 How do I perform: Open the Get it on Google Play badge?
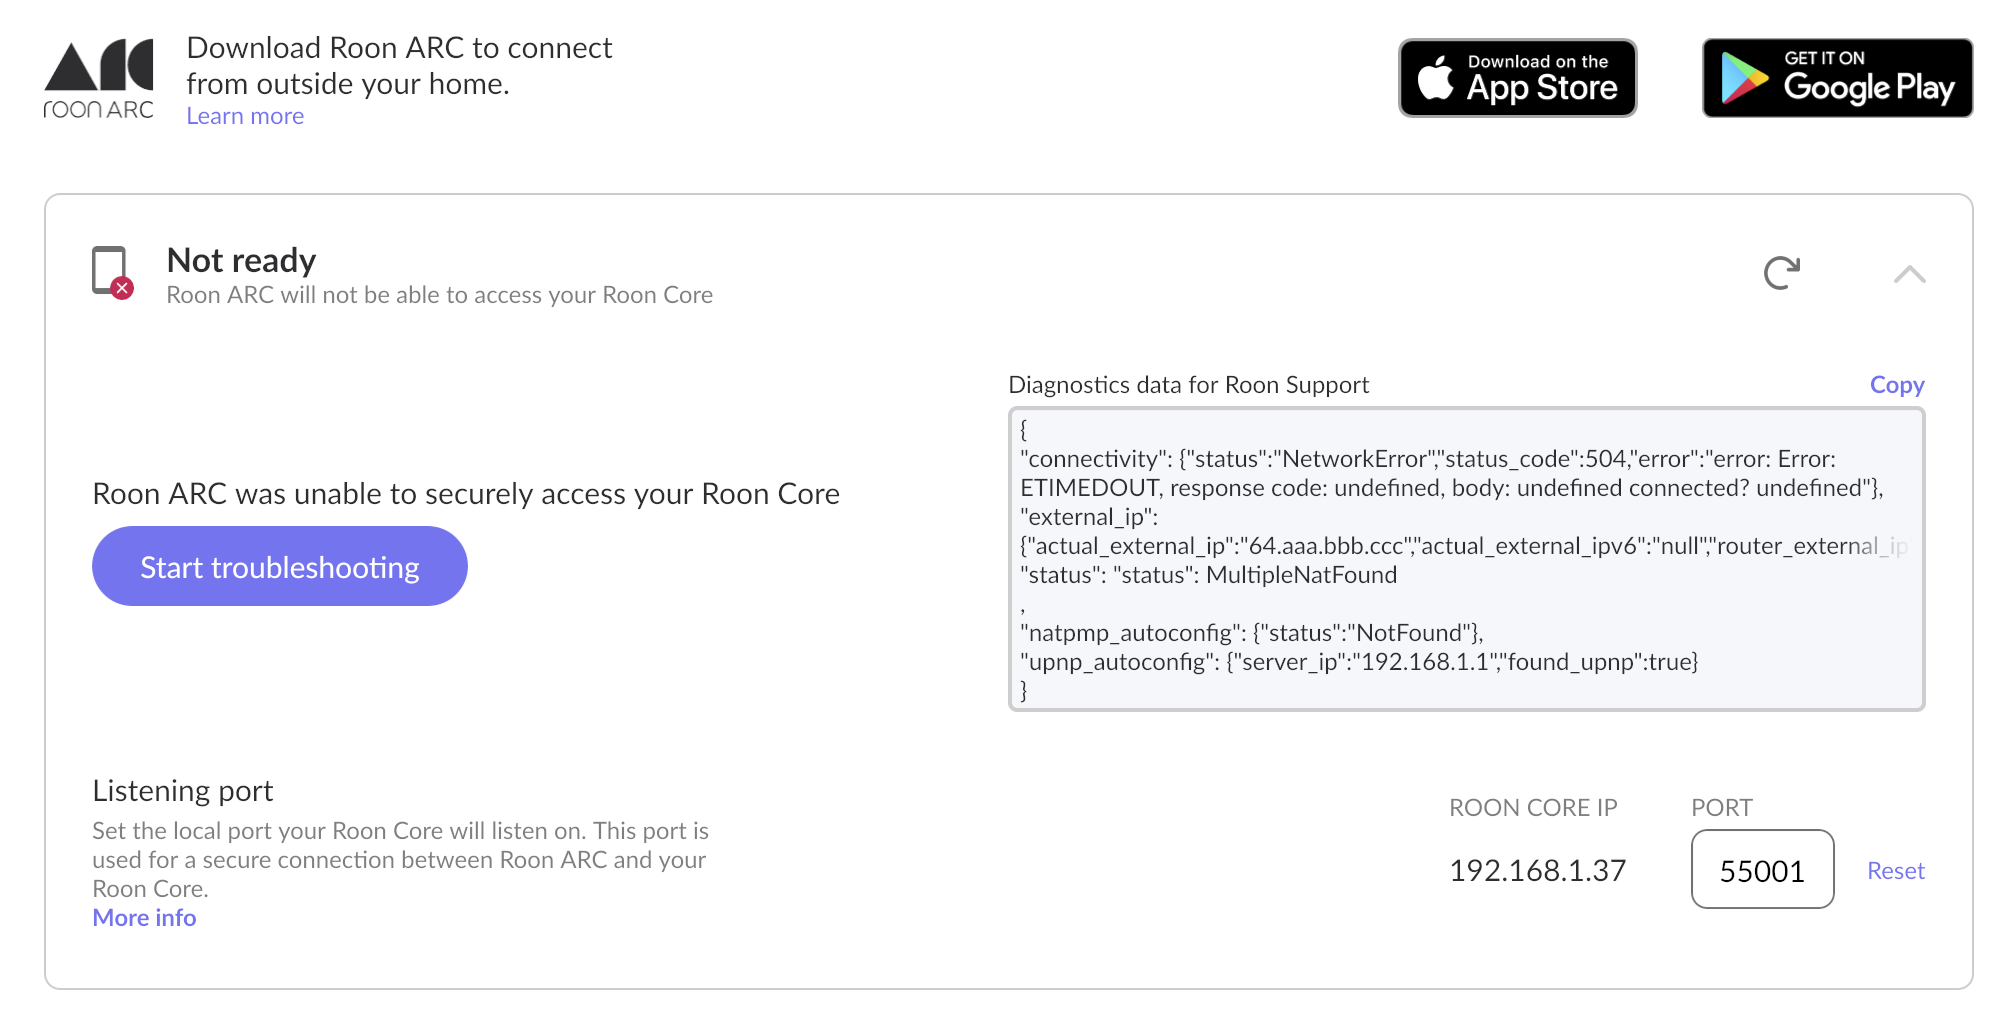1837,78
